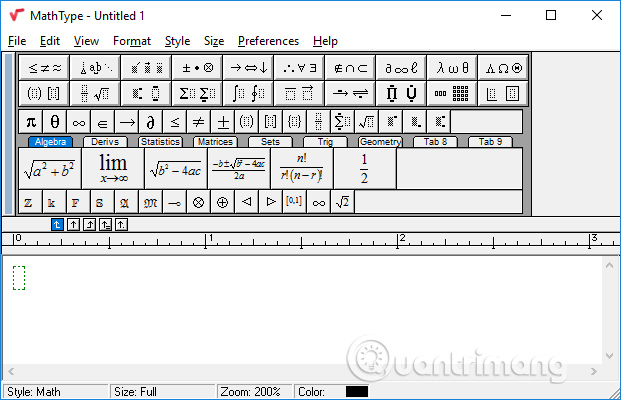Viewport: 621px width, 400px height.
Task: Insert the not-equal symbol from small bar
Action: pyautogui.click(x=198, y=122)
